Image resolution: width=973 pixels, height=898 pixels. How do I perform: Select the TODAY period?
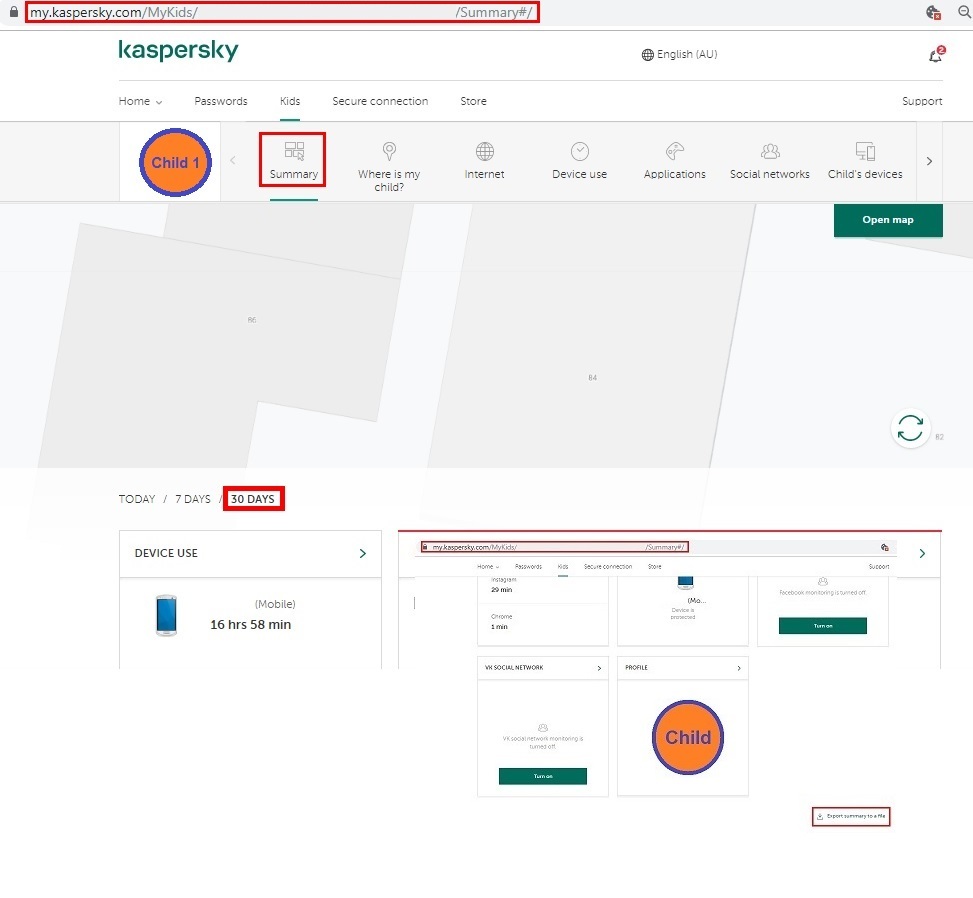[137, 499]
